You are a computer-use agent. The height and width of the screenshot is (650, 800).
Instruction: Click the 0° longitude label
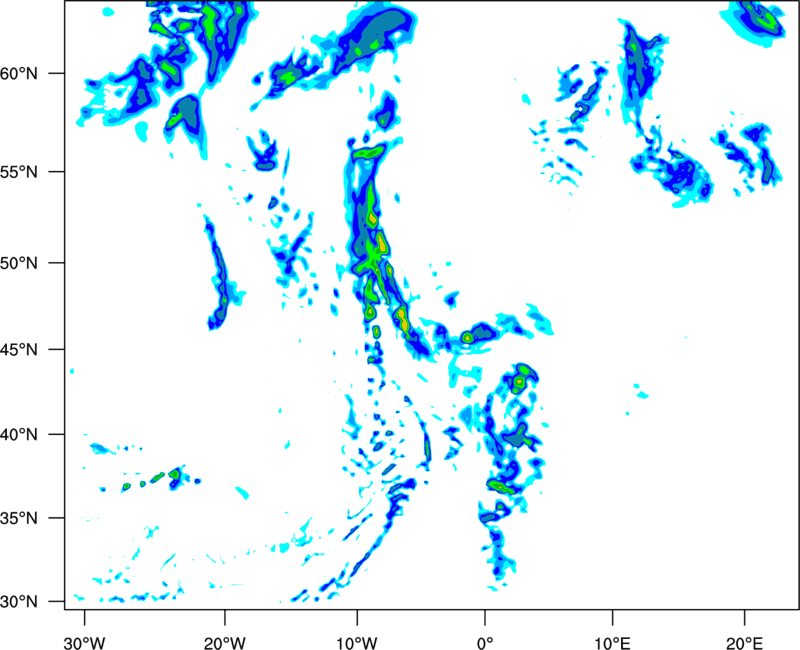[x=485, y=643]
